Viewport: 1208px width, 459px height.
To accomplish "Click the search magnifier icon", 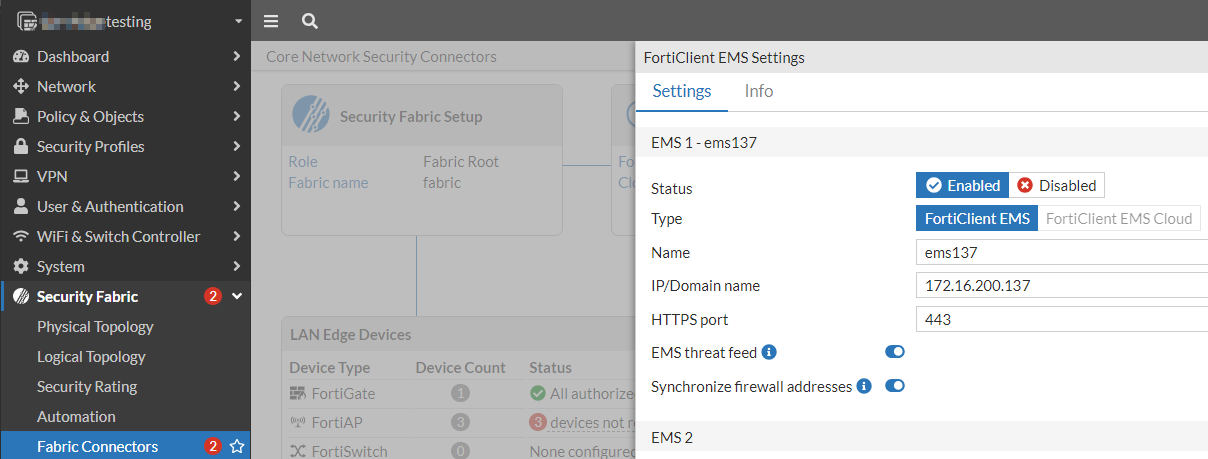I will click(x=310, y=21).
